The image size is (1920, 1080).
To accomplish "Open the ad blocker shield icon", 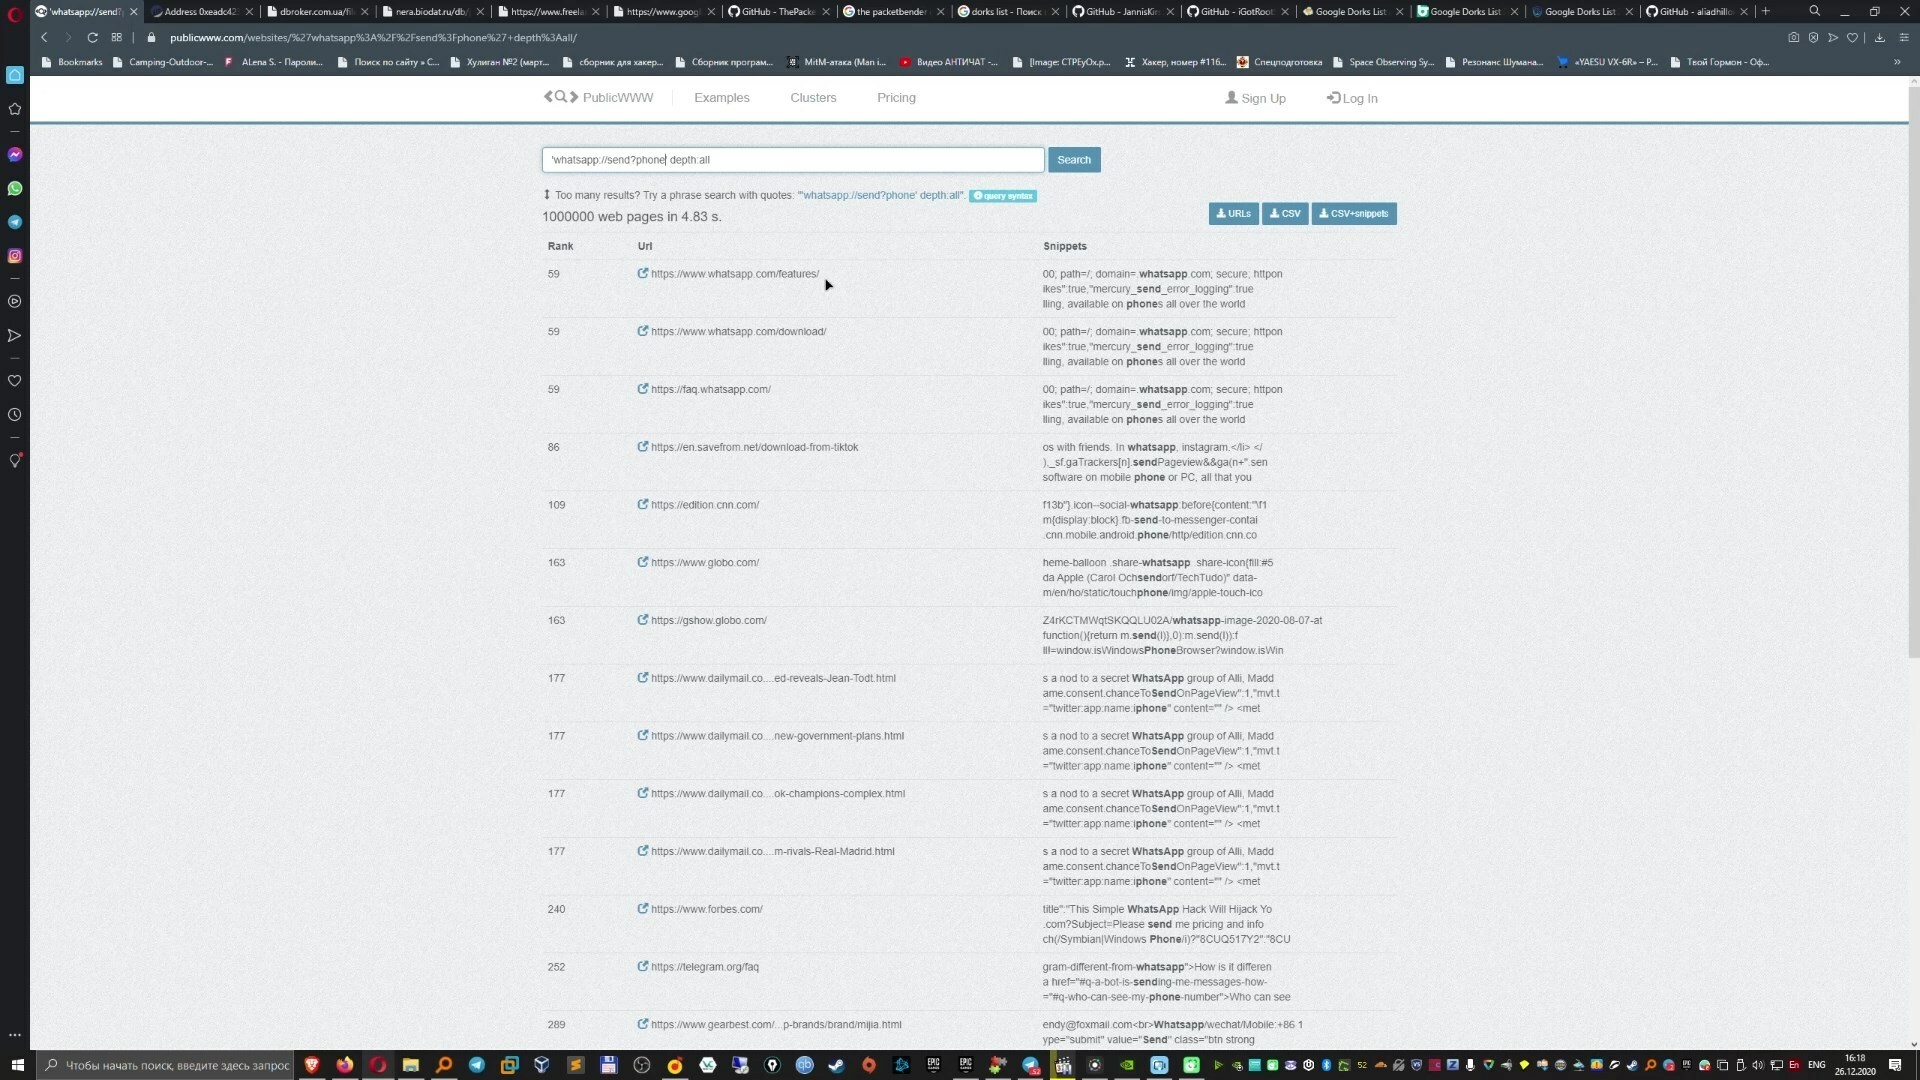I will pyautogui.click(x=1813, y=37).
